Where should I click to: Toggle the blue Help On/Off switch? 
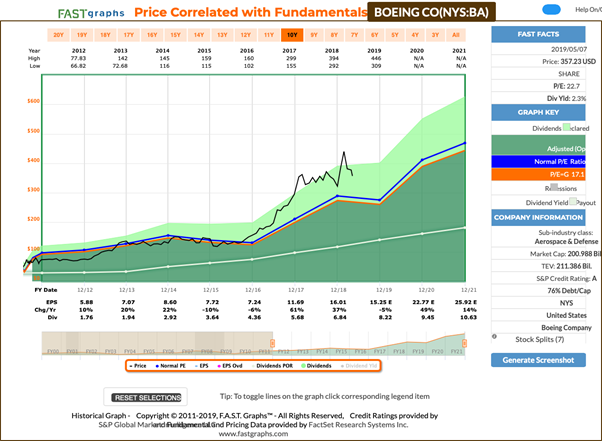point(551,10)
